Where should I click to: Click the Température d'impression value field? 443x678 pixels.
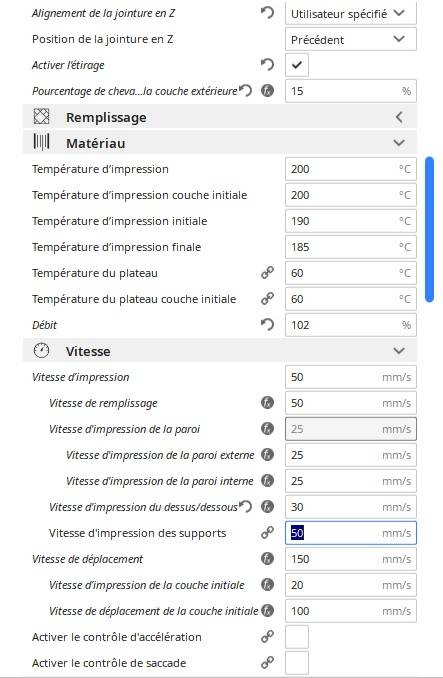(351, 169)
